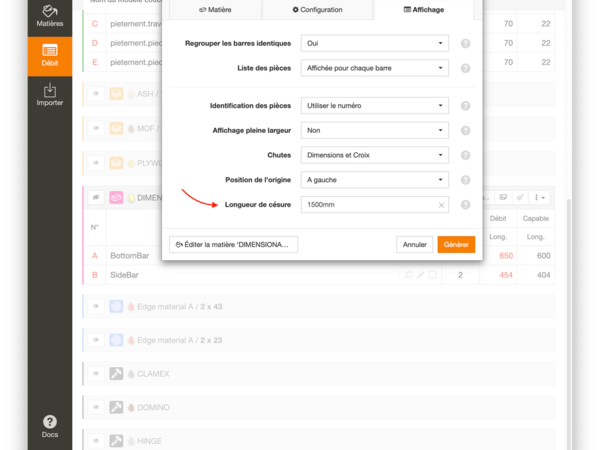This screenshot has width=600, height=450.
Task: Click help icon beside Chutes option
Action: (466, 155)
